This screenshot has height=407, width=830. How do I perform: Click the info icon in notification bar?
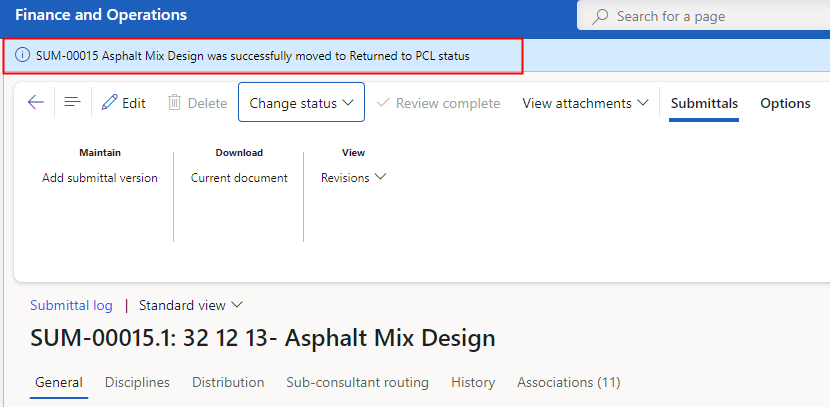(22, 55)
